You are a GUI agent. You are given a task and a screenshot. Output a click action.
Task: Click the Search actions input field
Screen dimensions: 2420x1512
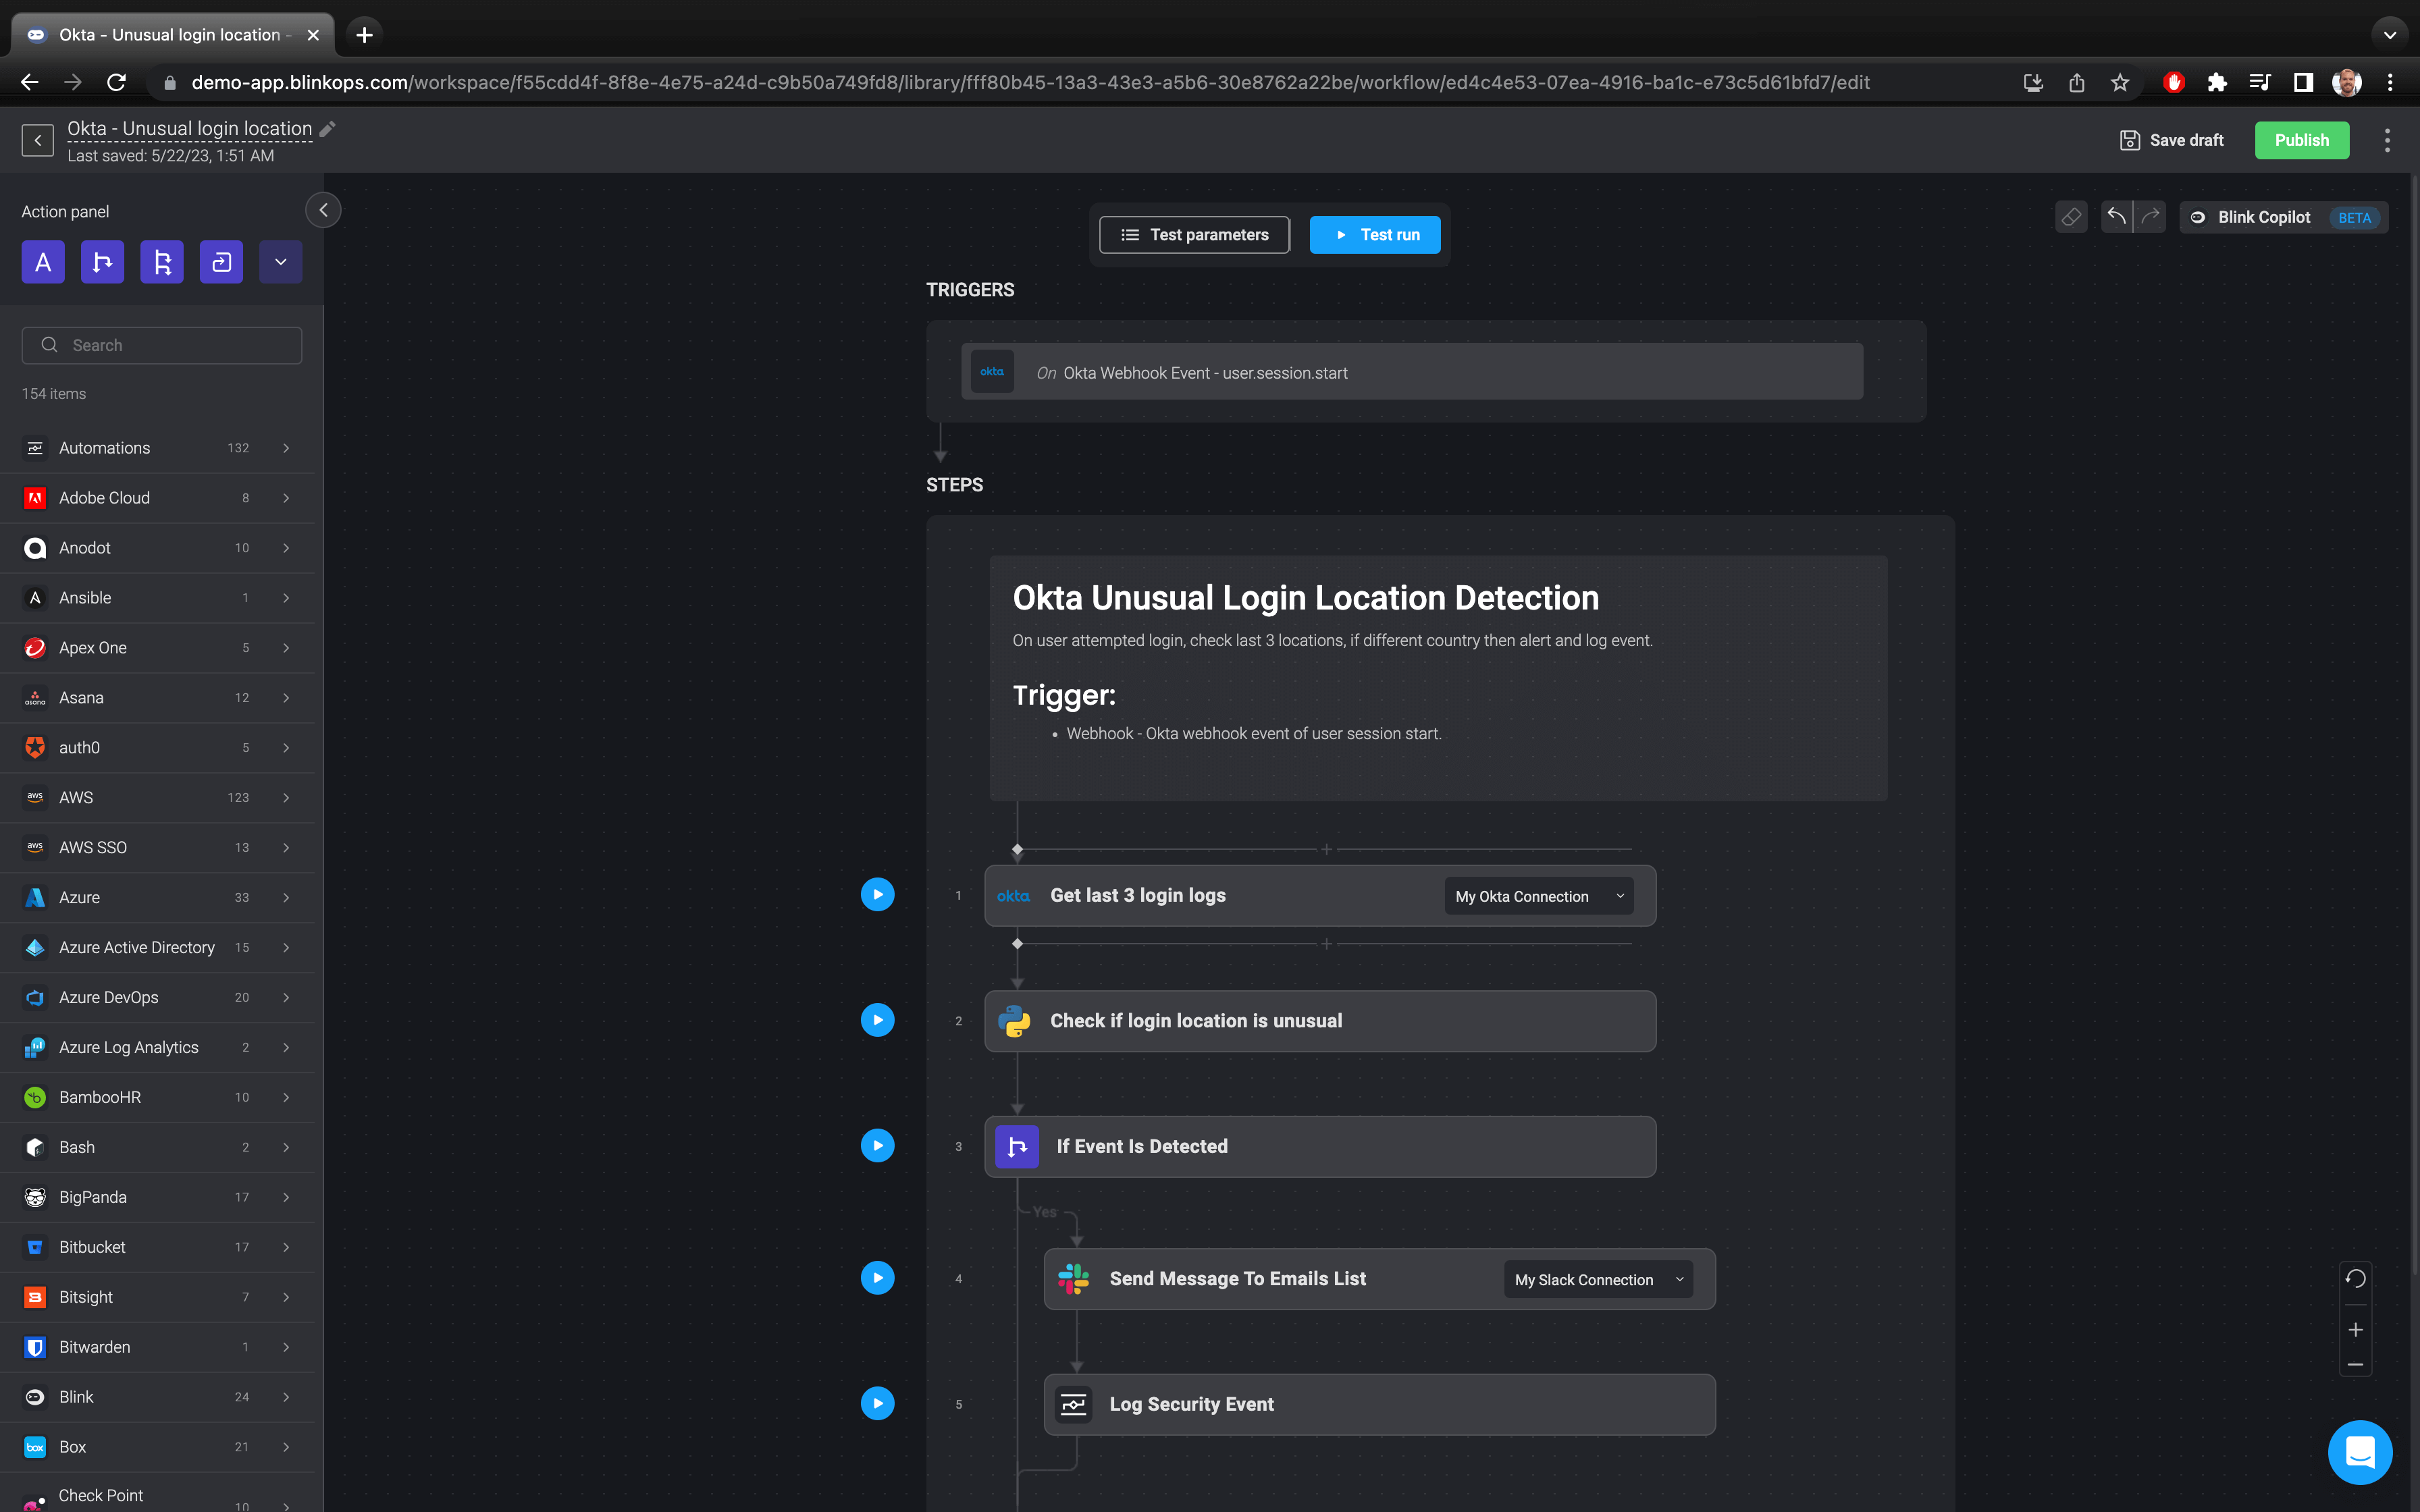click(162, 345)
